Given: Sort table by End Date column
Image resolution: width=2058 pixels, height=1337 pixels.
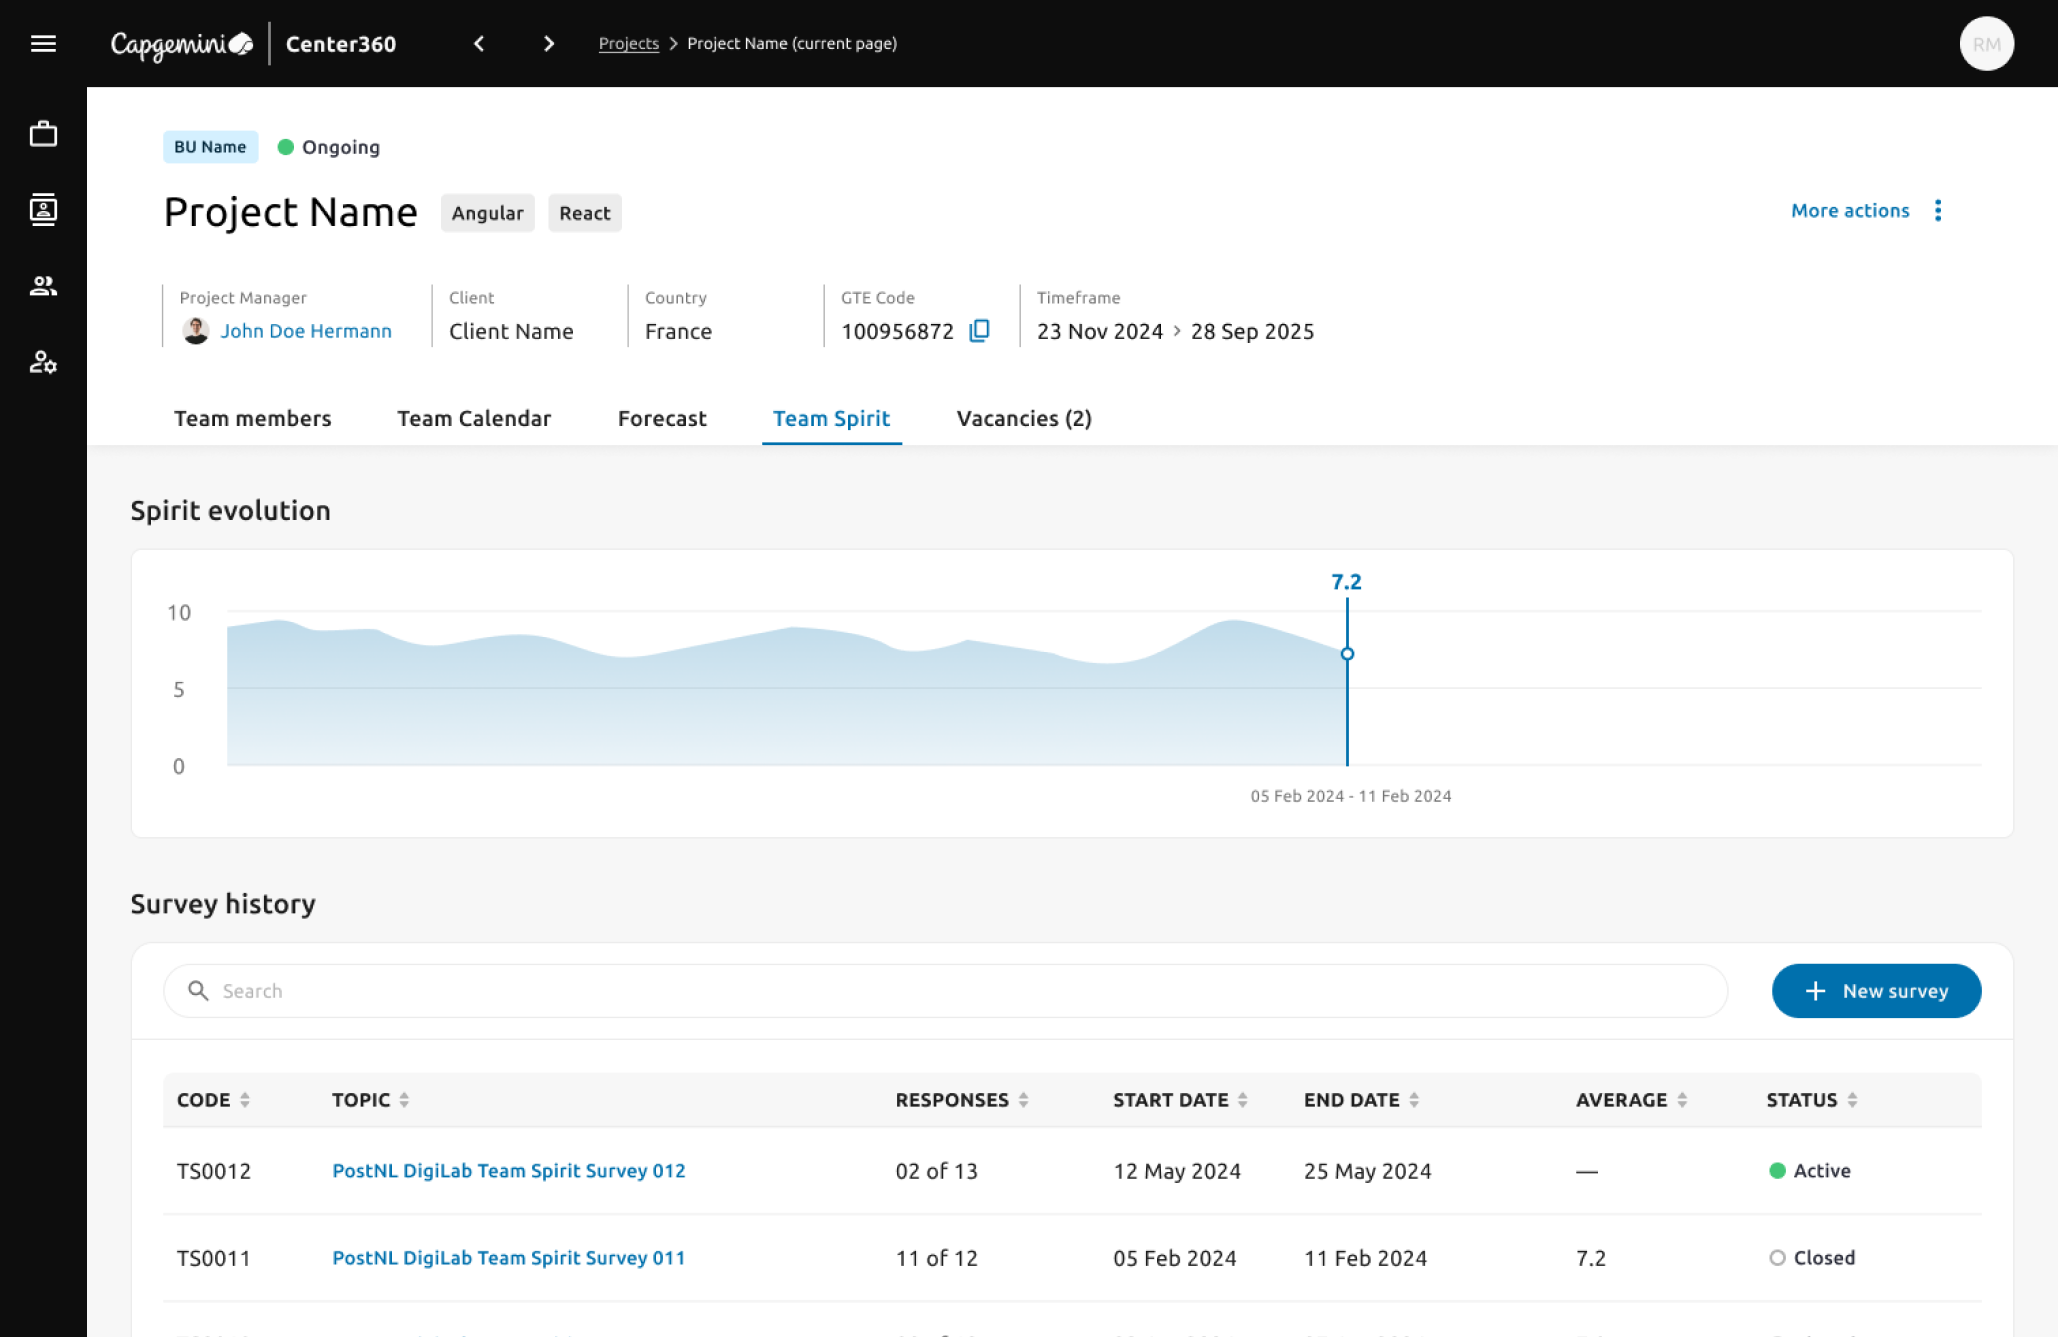Looking at the screenshot, I should click(1414, 1100).
